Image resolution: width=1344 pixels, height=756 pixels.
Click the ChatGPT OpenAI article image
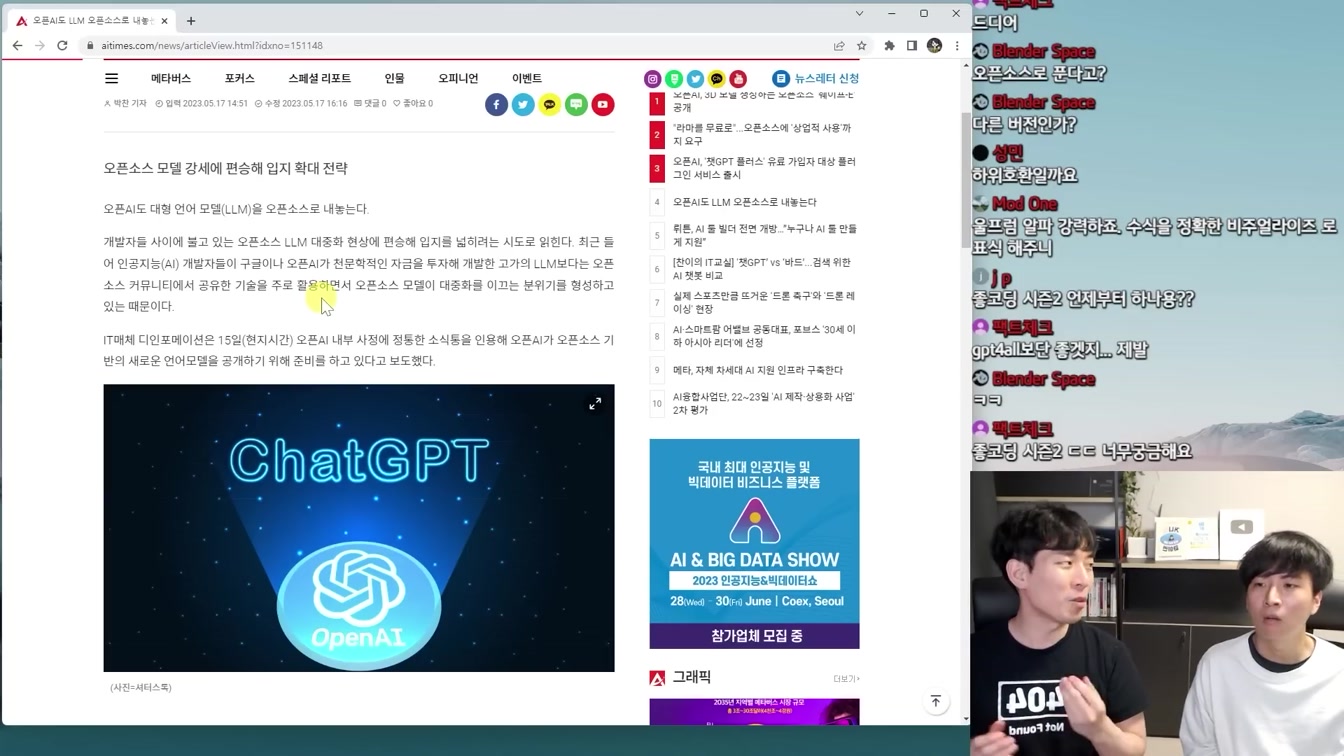(359, 528)
